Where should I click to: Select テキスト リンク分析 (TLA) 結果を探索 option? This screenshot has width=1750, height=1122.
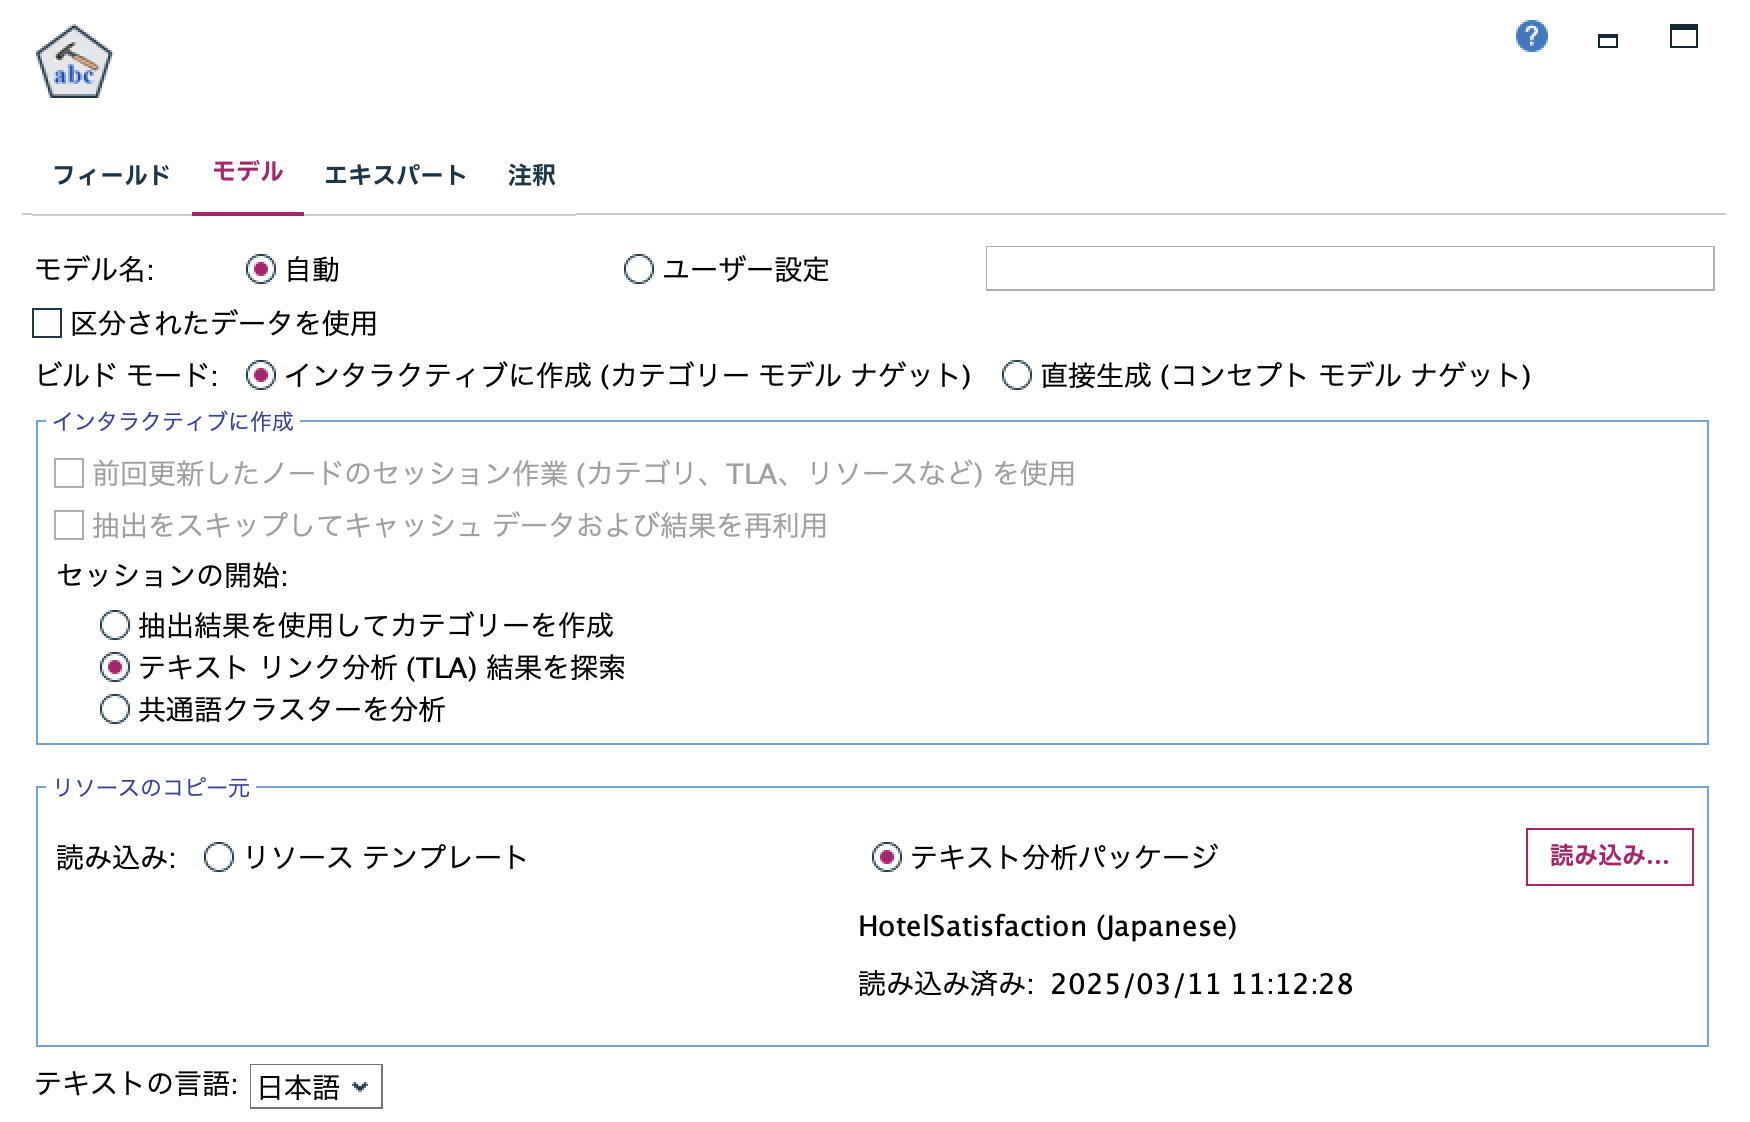112,668
